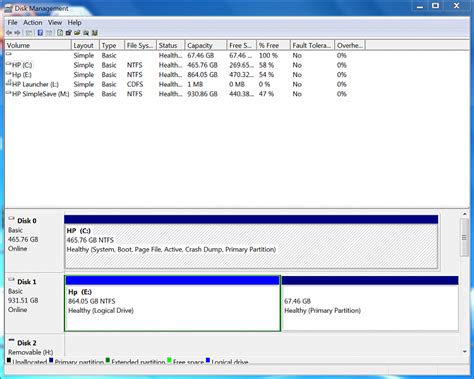
Task: Click the Disk 1 label panel
Action: point(34,303)
